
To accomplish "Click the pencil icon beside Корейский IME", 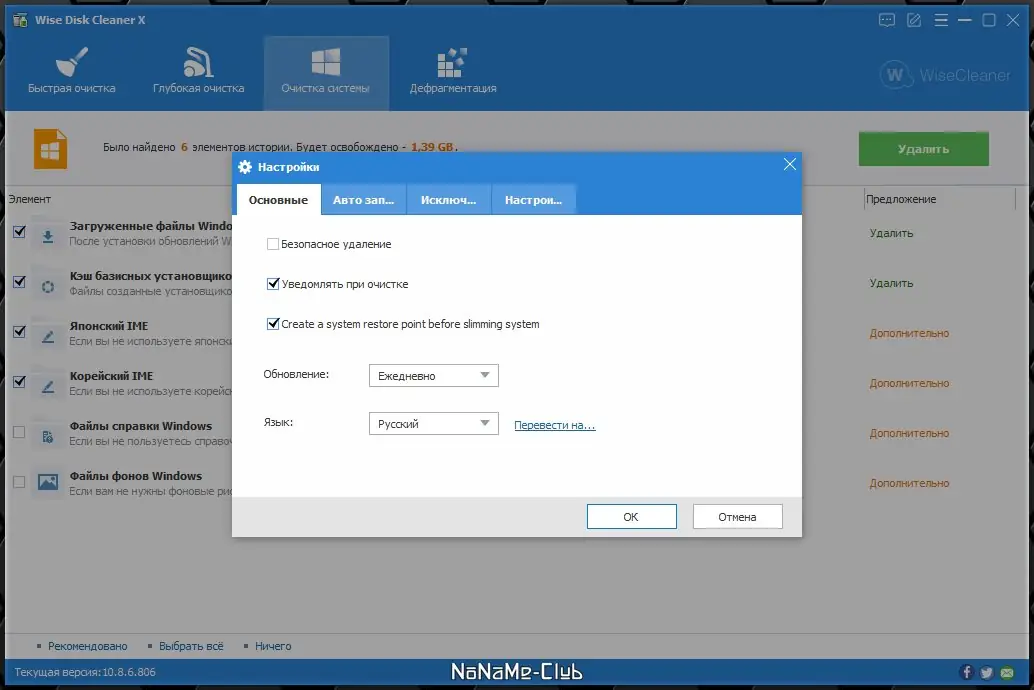I will [x=47, y=387].
